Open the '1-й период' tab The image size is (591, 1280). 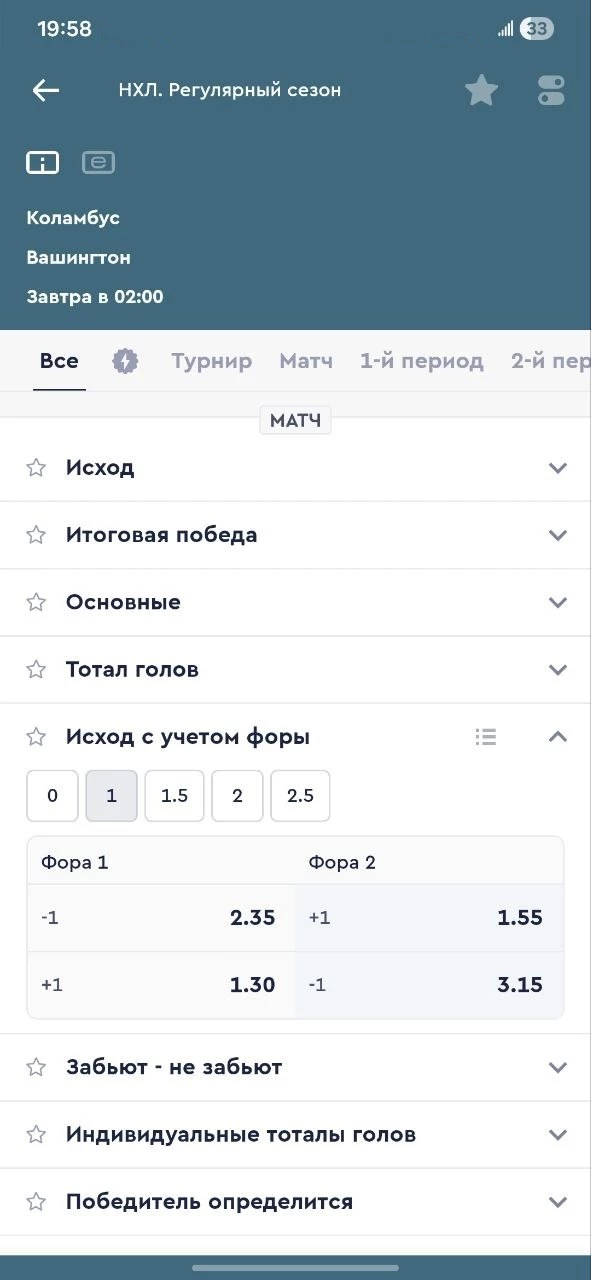click(420, 360)
